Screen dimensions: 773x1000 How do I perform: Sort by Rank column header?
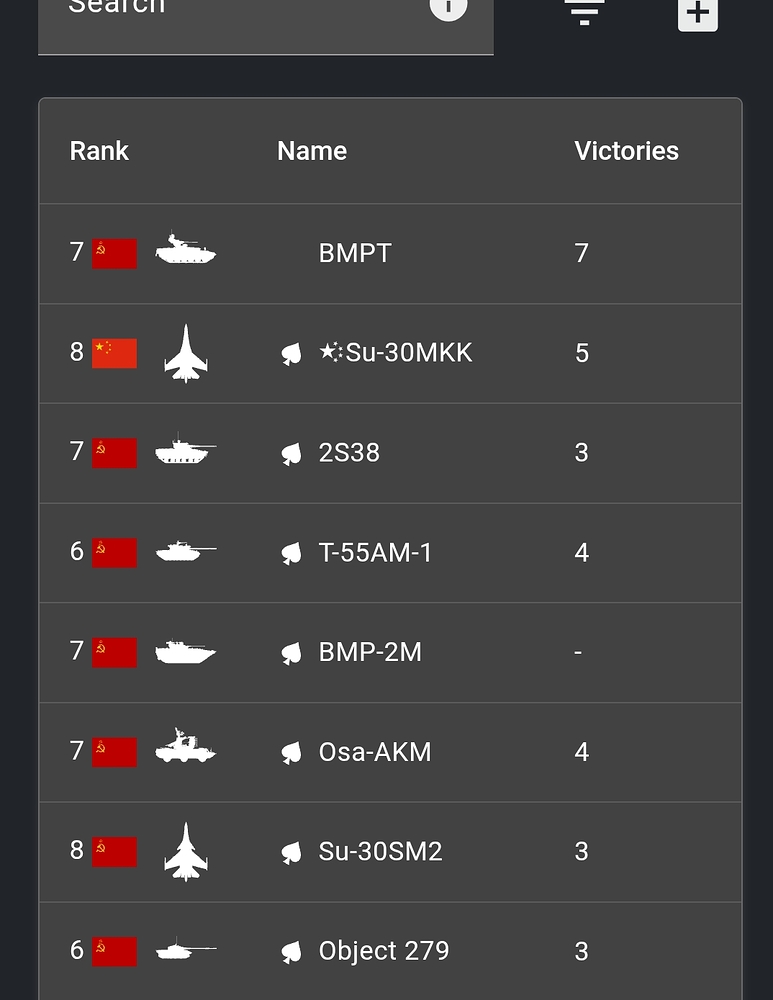(99, 151)
